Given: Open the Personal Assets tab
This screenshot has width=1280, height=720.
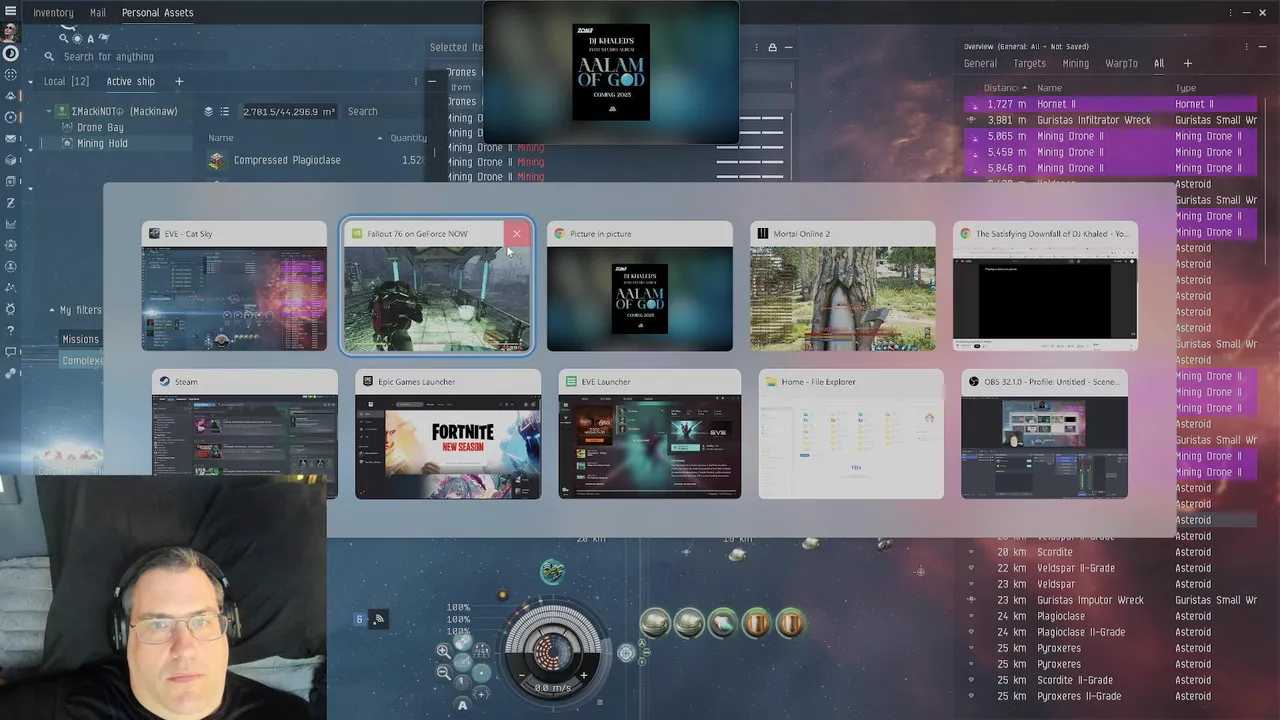Looking at the screenshot, I should tap(157, 13).
